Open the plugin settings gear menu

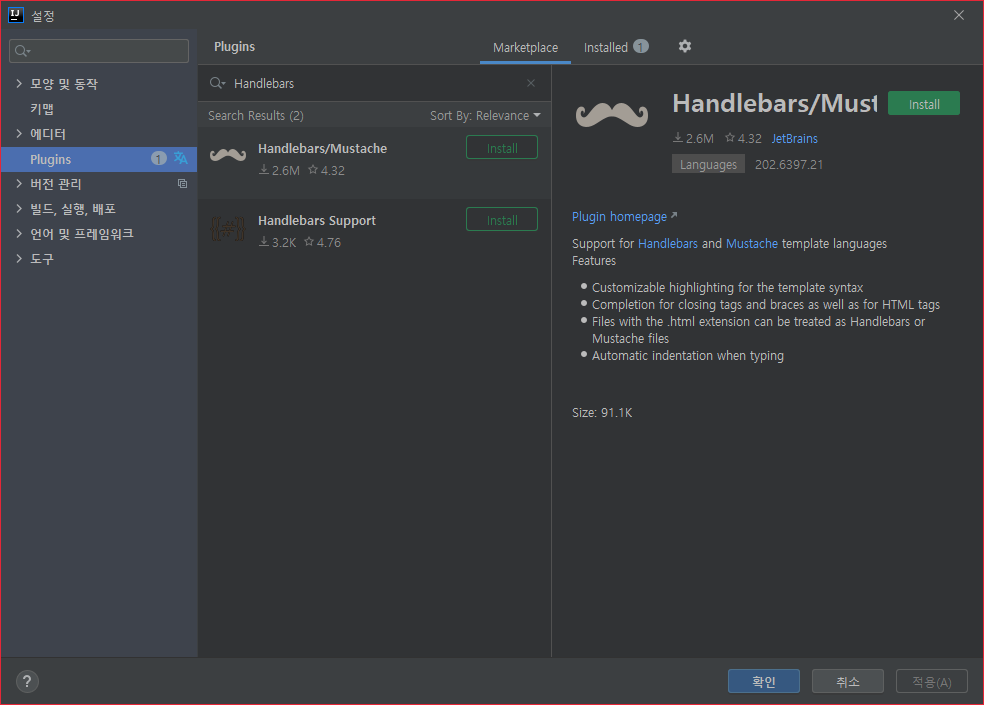click(685, 46)
